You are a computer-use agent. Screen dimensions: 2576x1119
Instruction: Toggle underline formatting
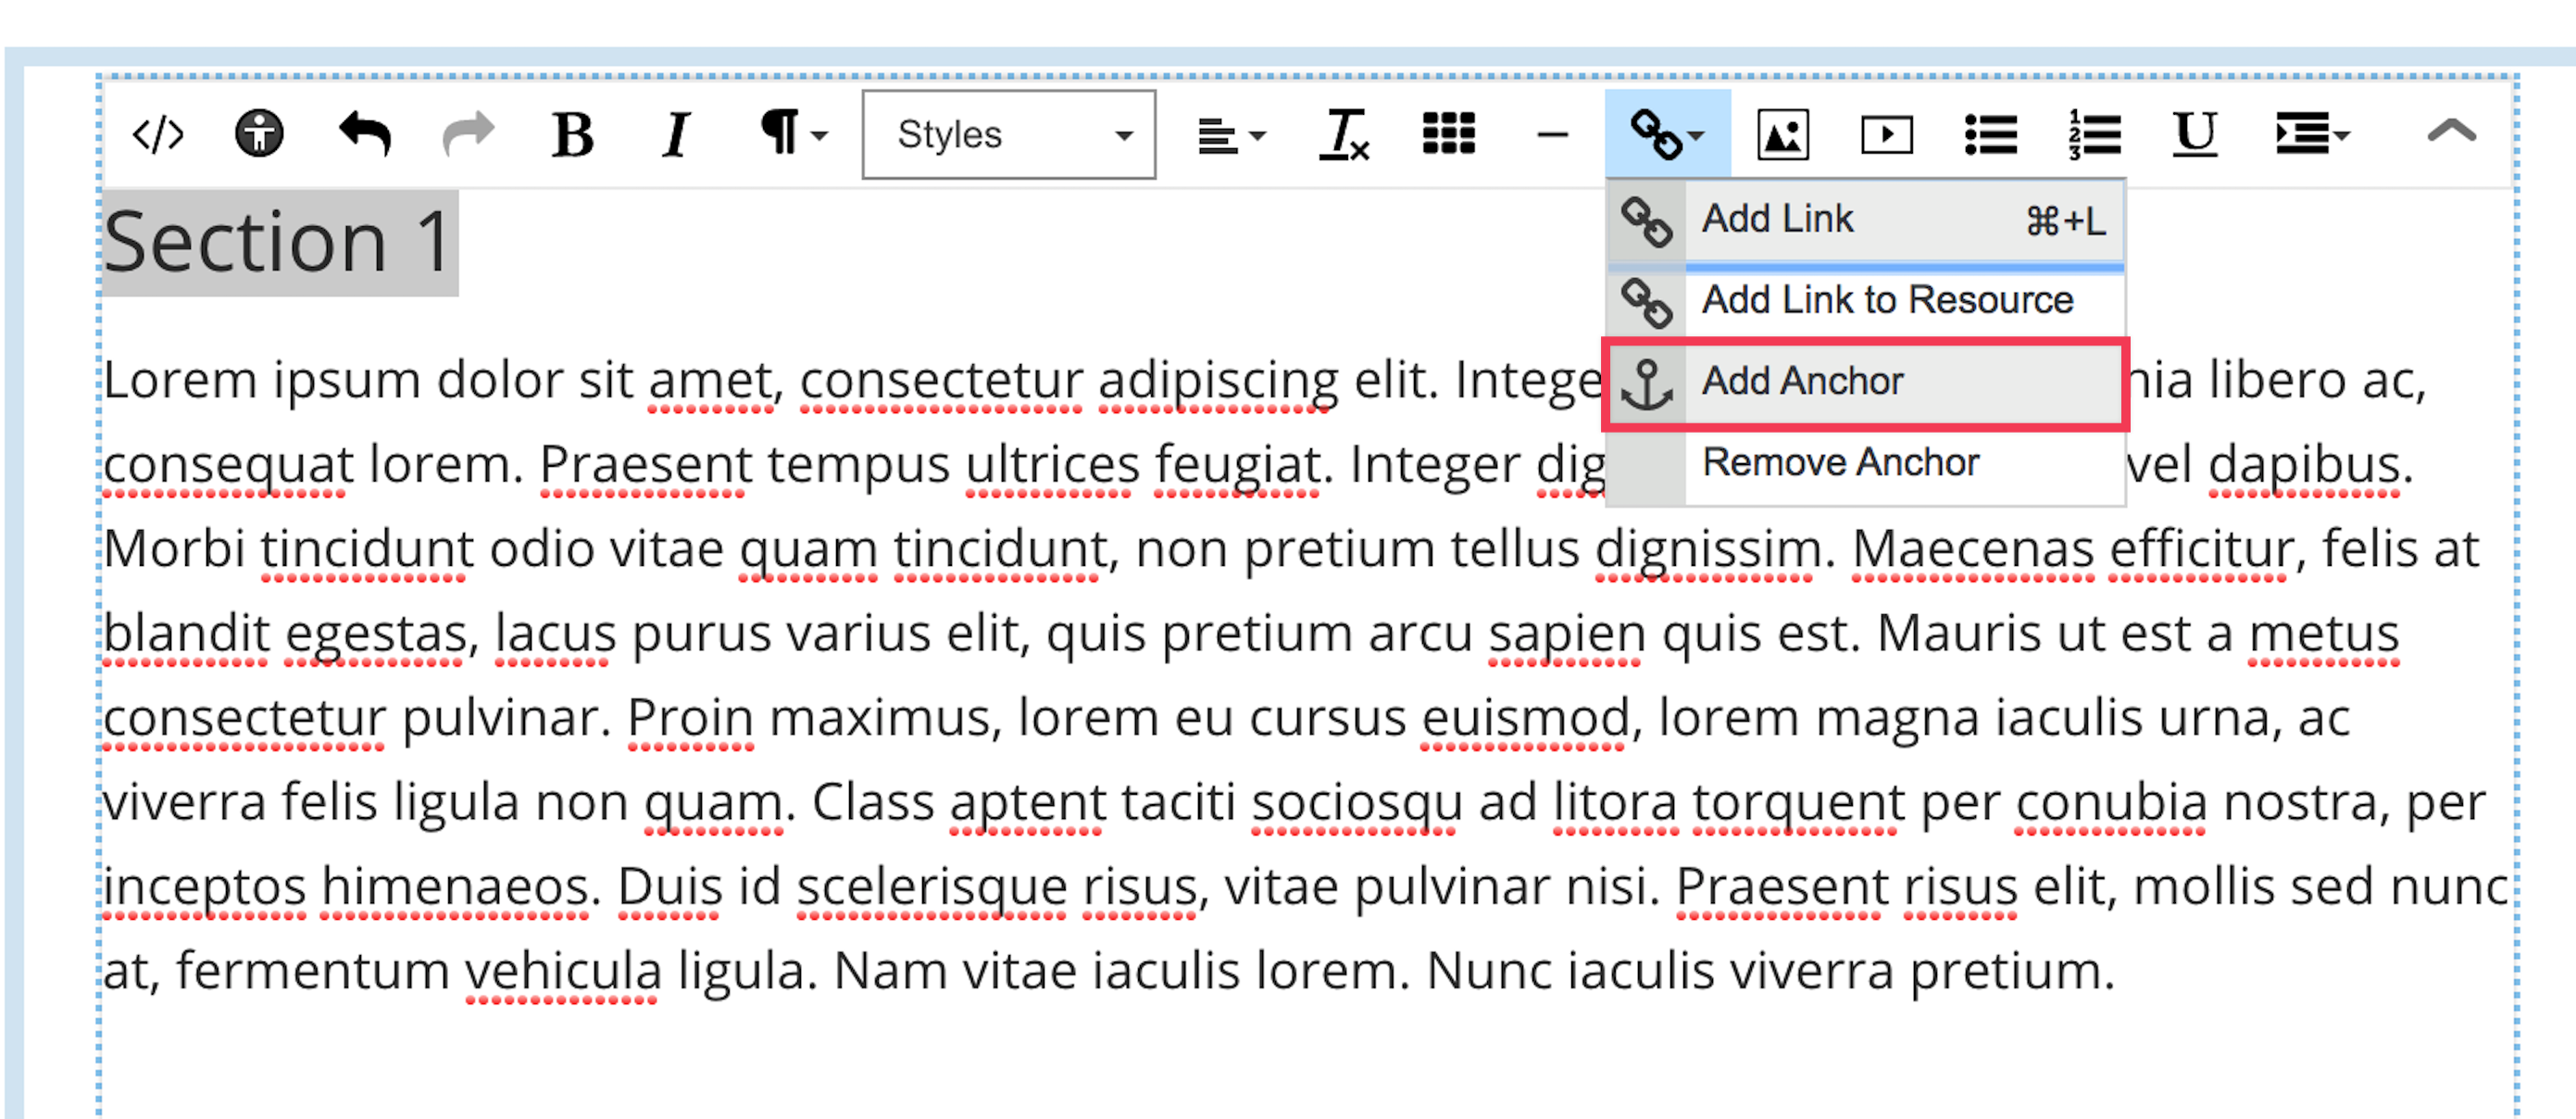[2195, 135]
